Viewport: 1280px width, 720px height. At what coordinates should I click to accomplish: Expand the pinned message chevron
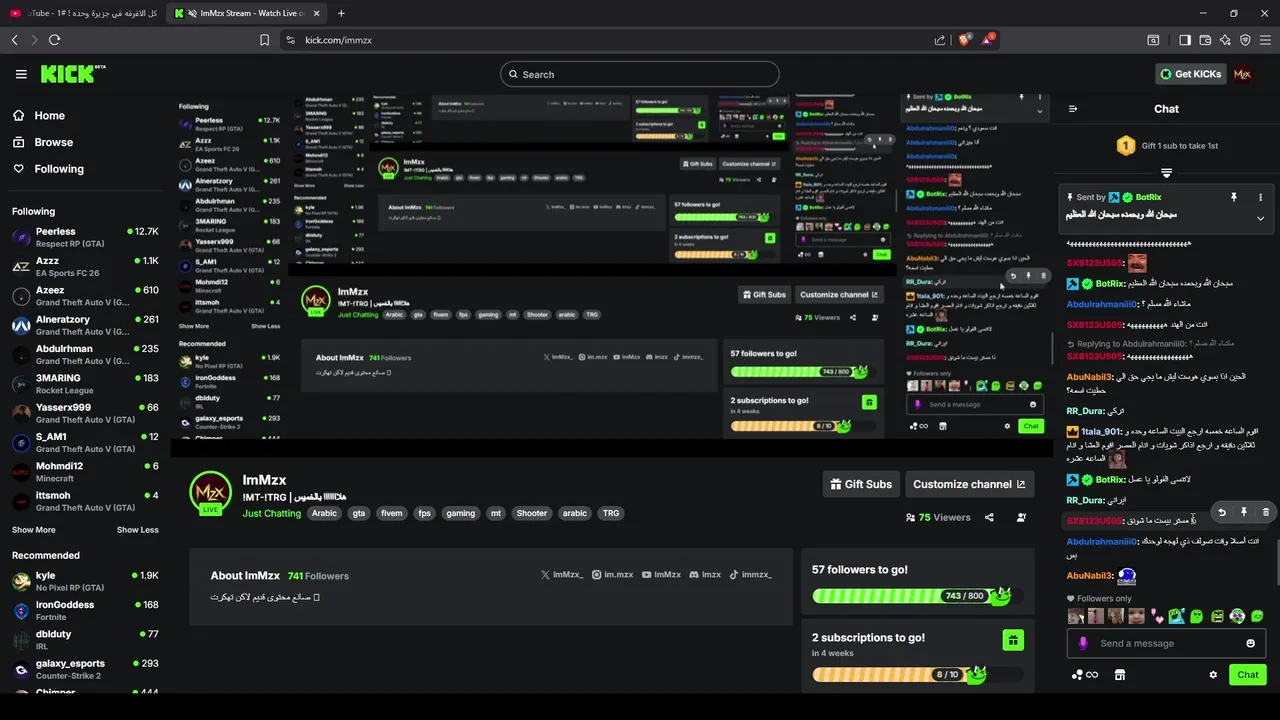(x=1260, y=218)
